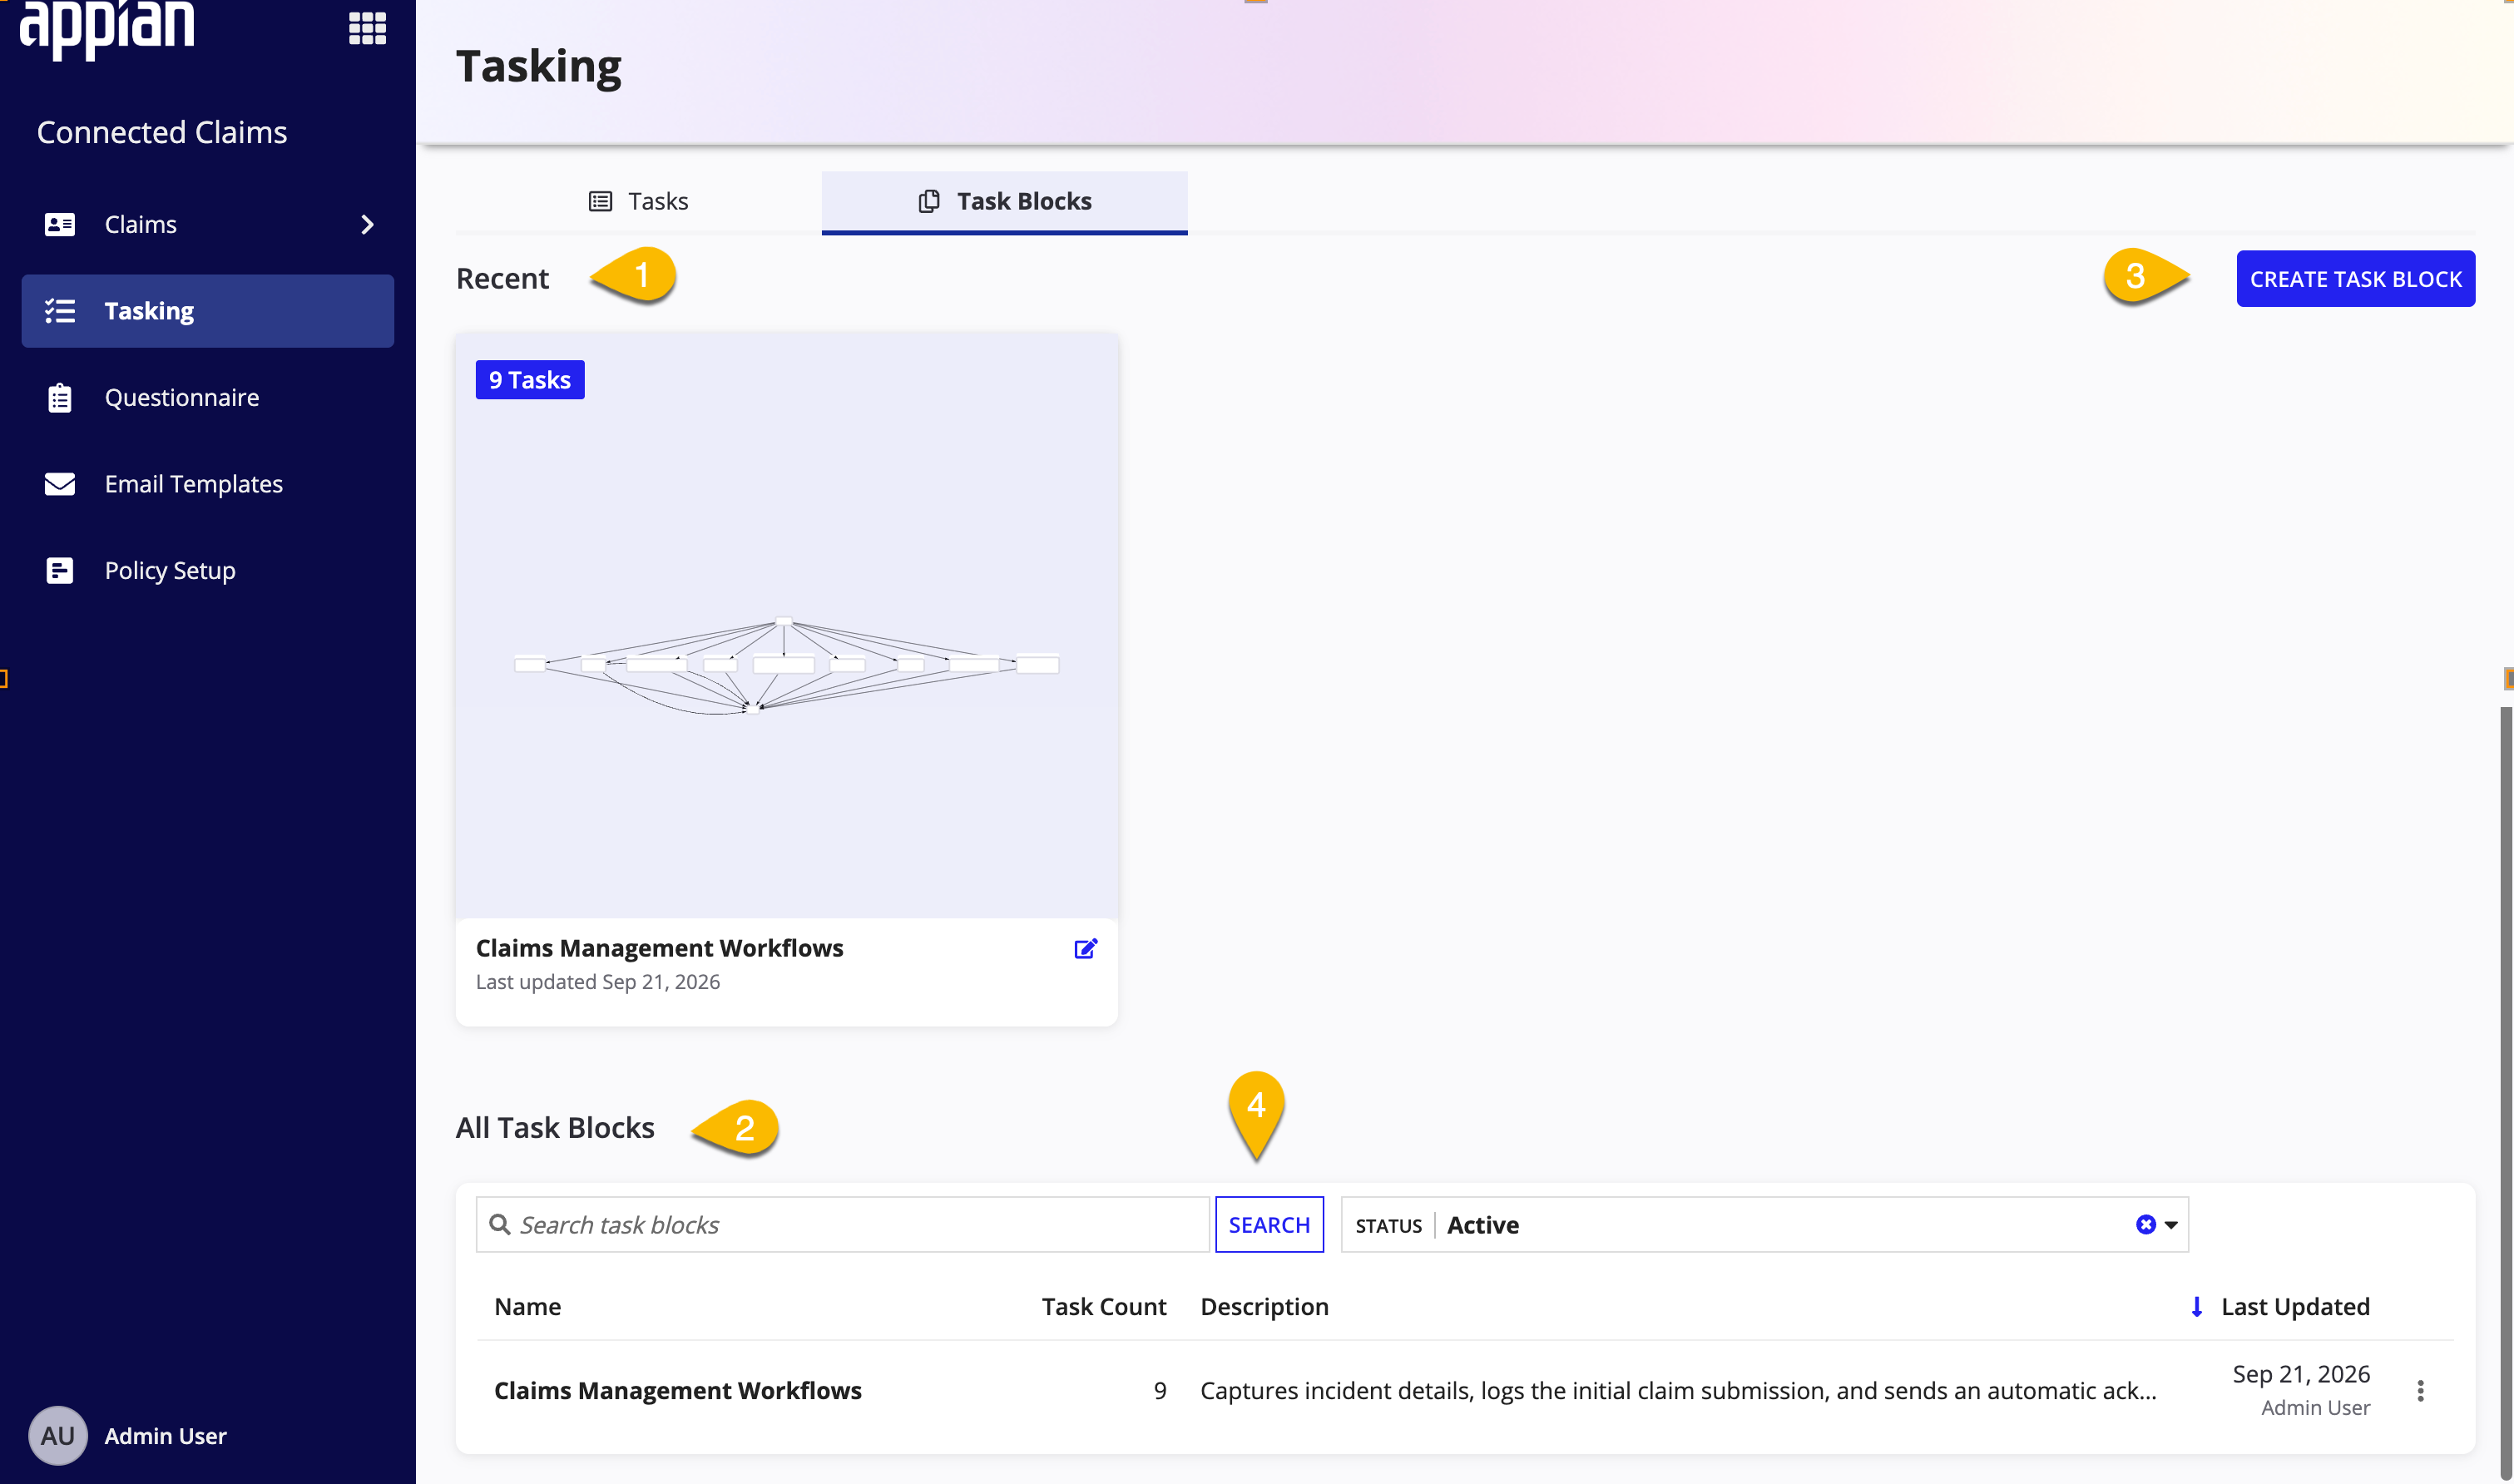Edit Claims Management Workflows via pencil icon

click(x=1085, y=948)
